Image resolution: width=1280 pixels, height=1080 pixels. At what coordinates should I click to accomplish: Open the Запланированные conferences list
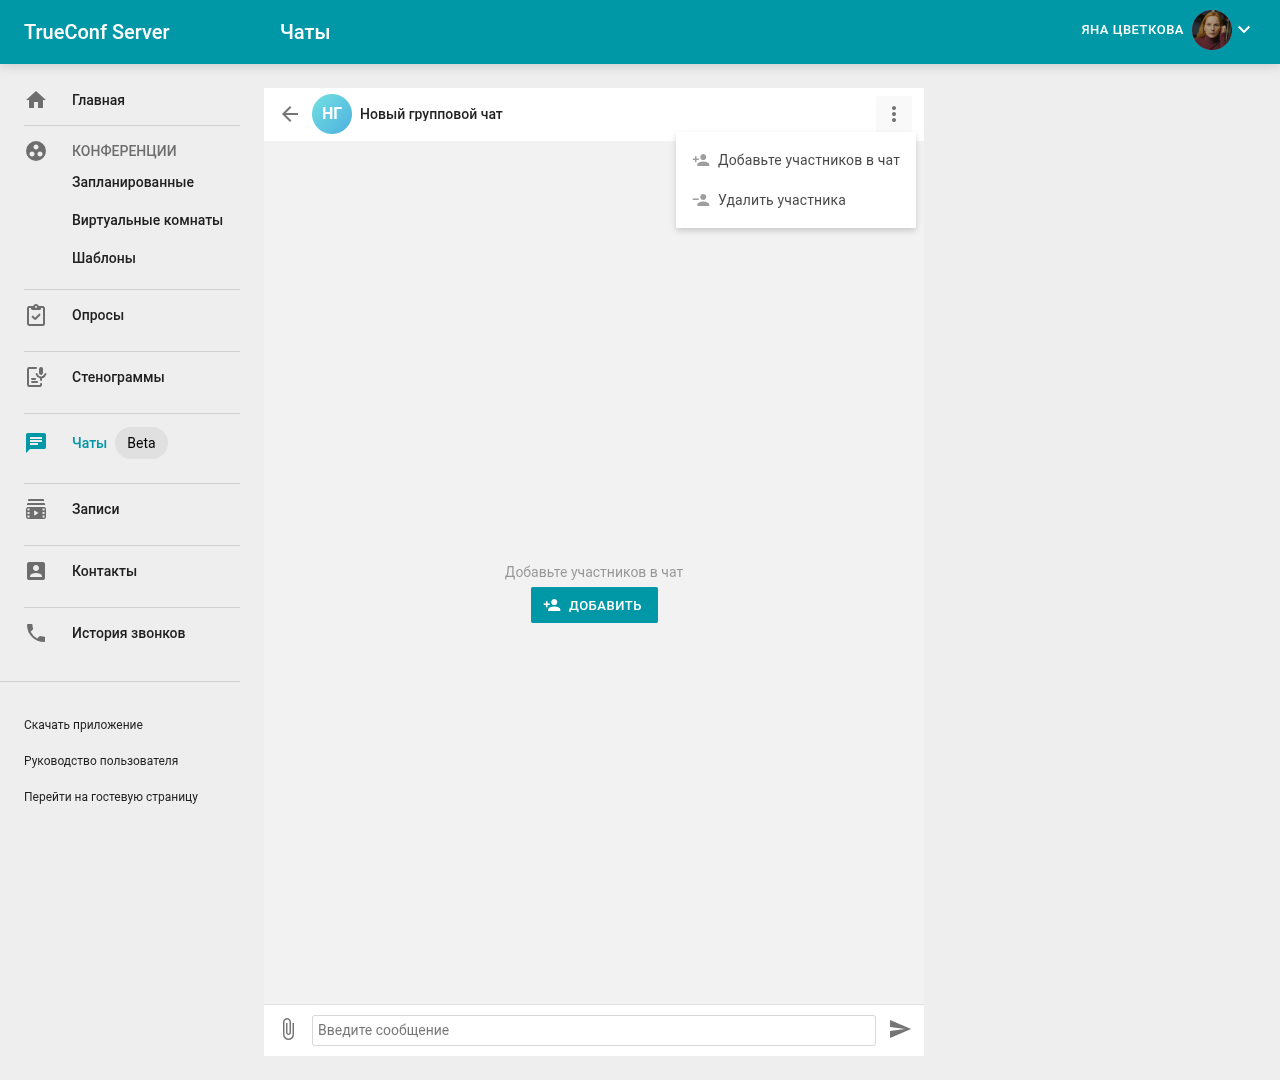click(133, 182)
